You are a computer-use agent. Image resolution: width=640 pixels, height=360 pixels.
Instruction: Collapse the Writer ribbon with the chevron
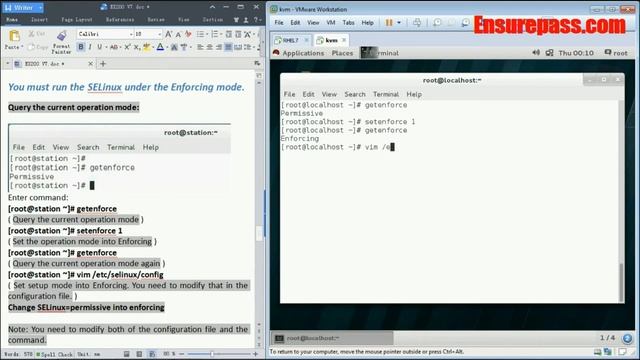pyautogui.click(x=212, y=7)
